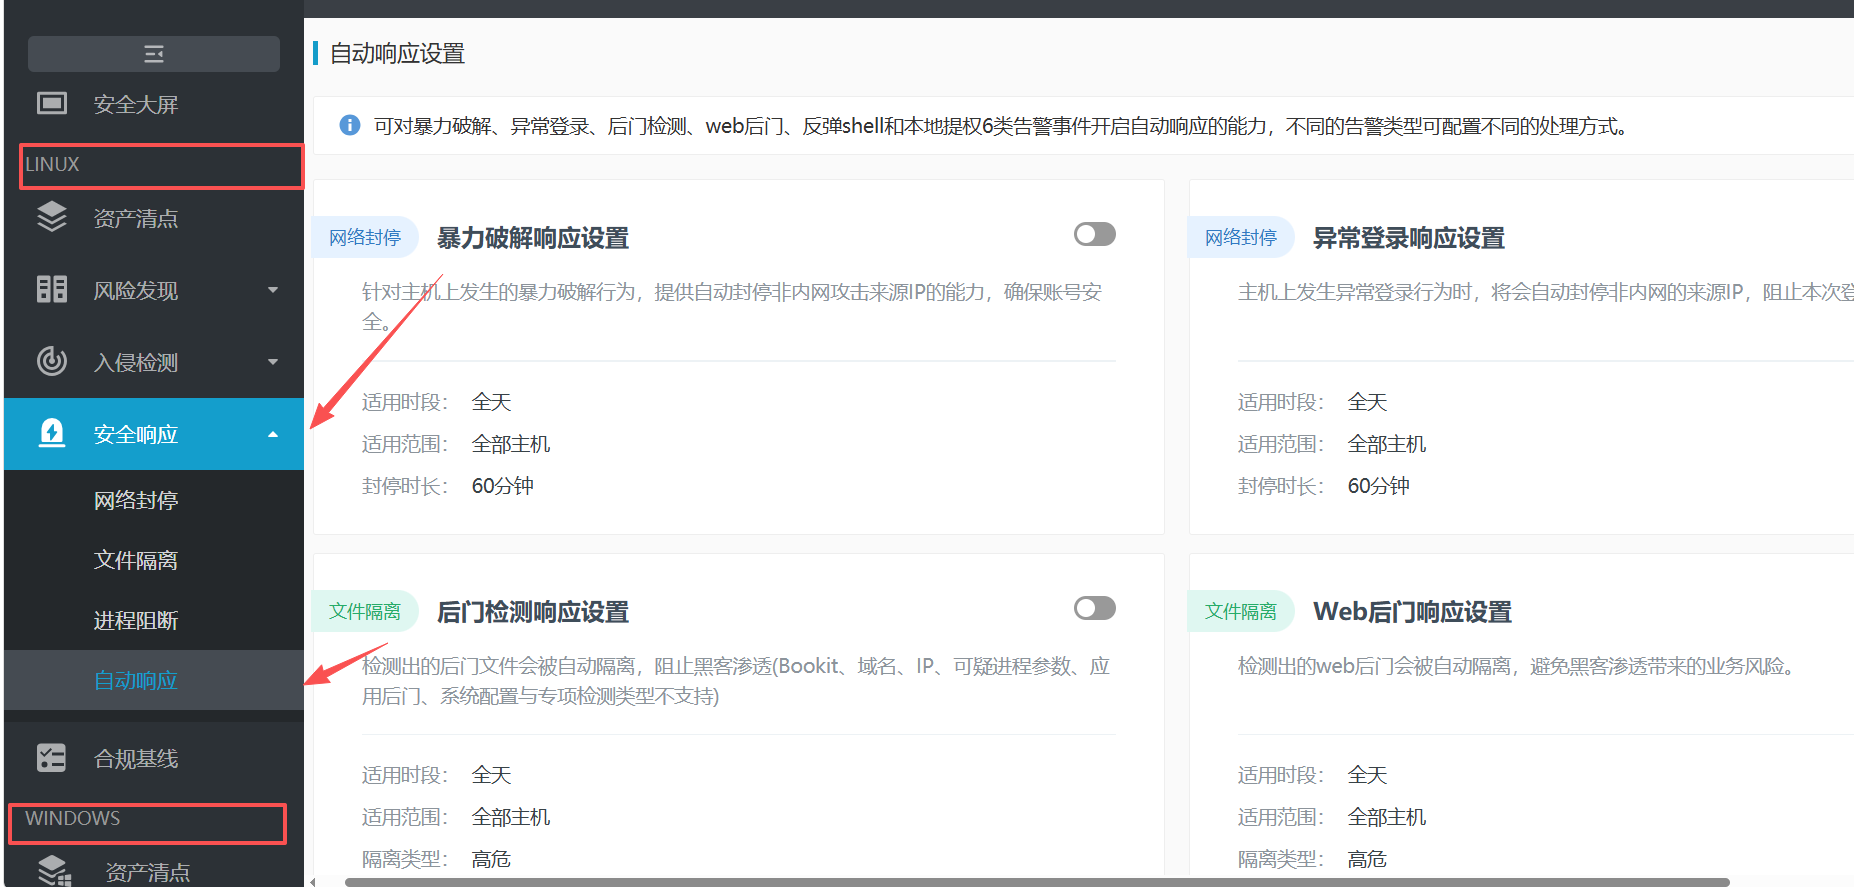Click the 后门检测响应设置 card title
This screenshot has height=887, width=1854.
533,612
